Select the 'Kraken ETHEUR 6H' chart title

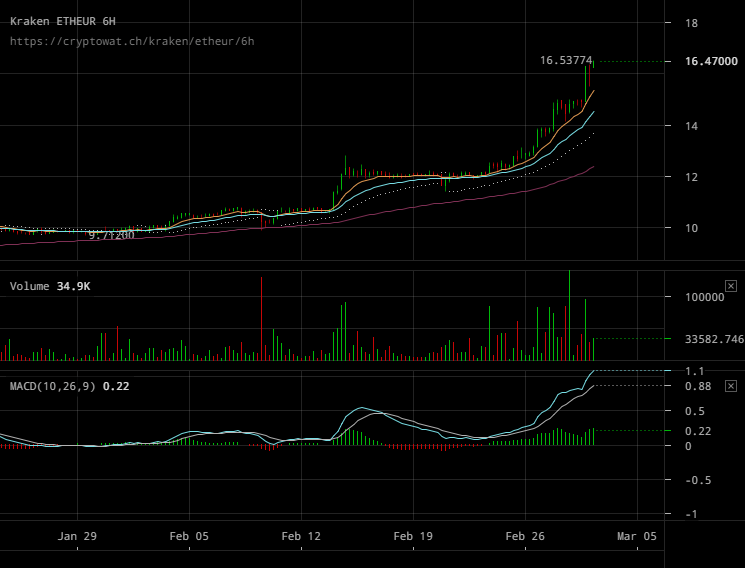click(63, 21)
